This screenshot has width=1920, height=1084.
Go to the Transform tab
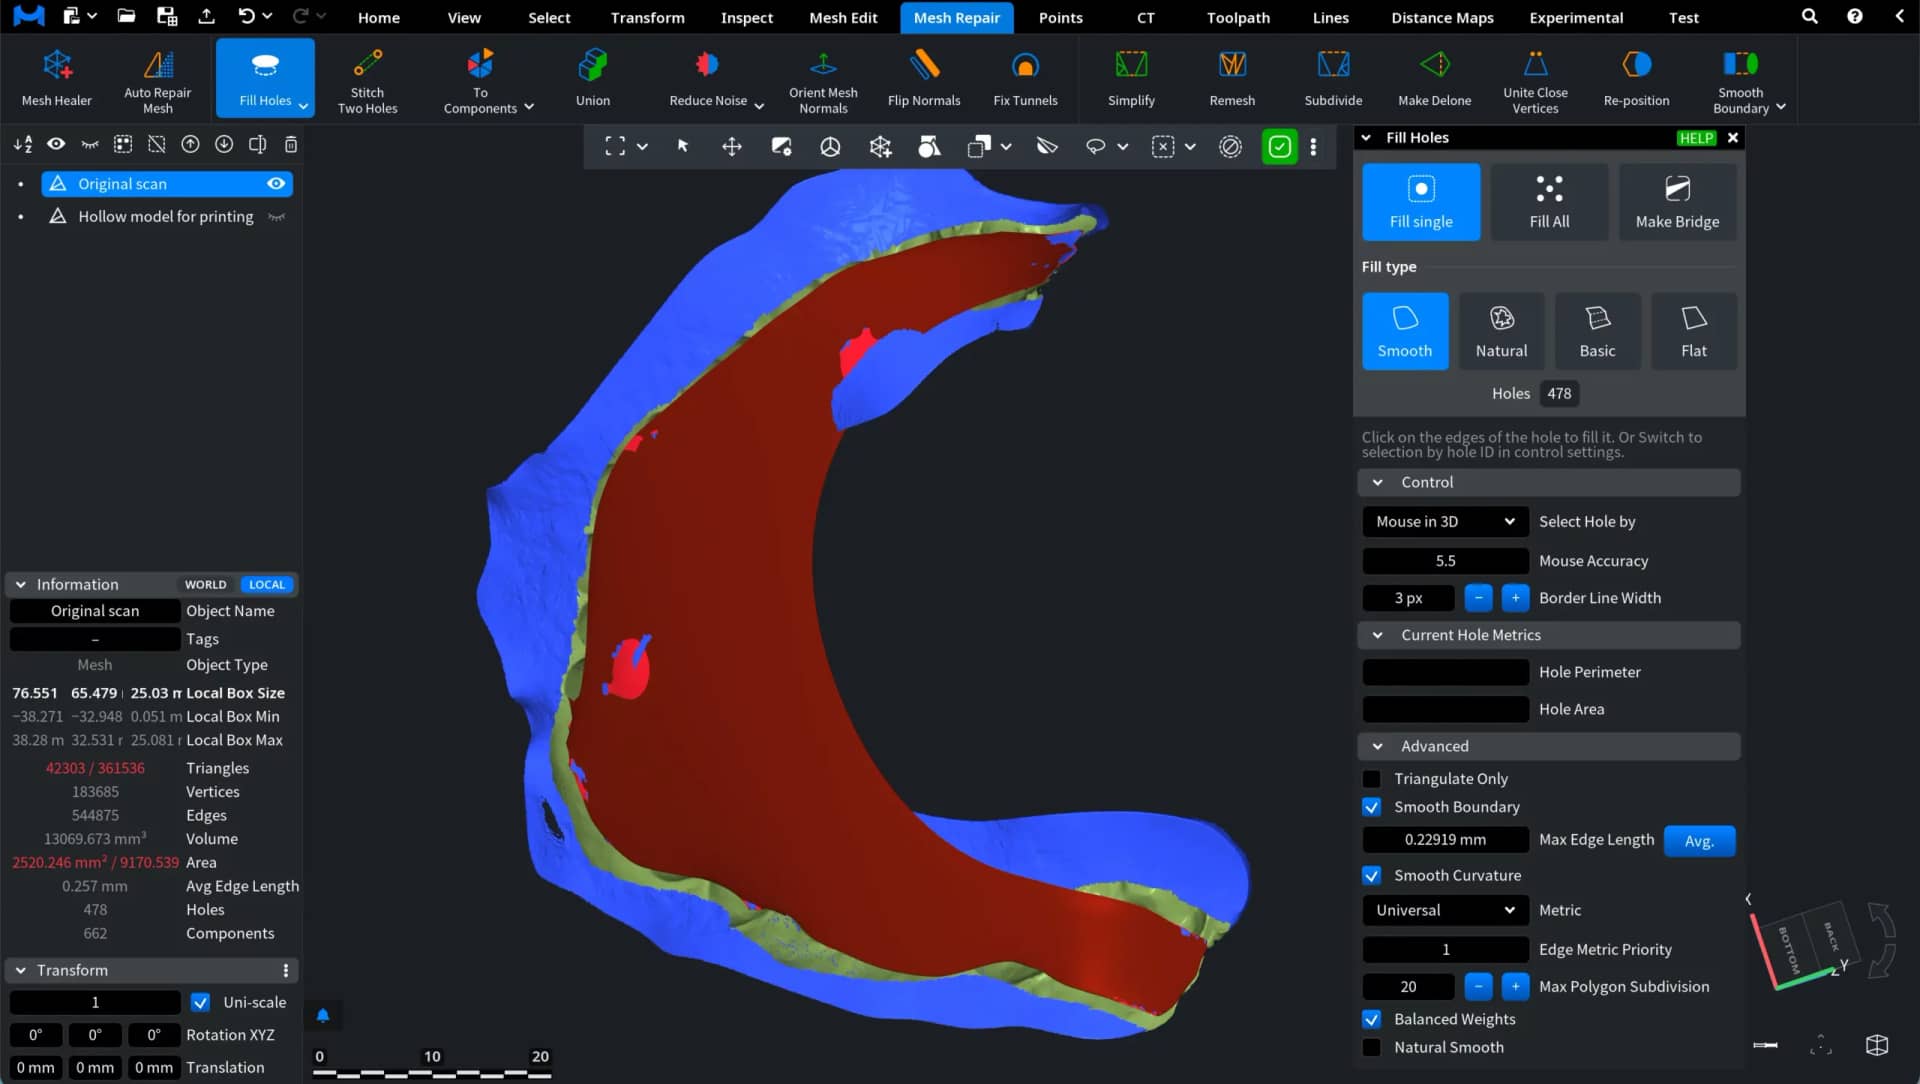point(647,17)
